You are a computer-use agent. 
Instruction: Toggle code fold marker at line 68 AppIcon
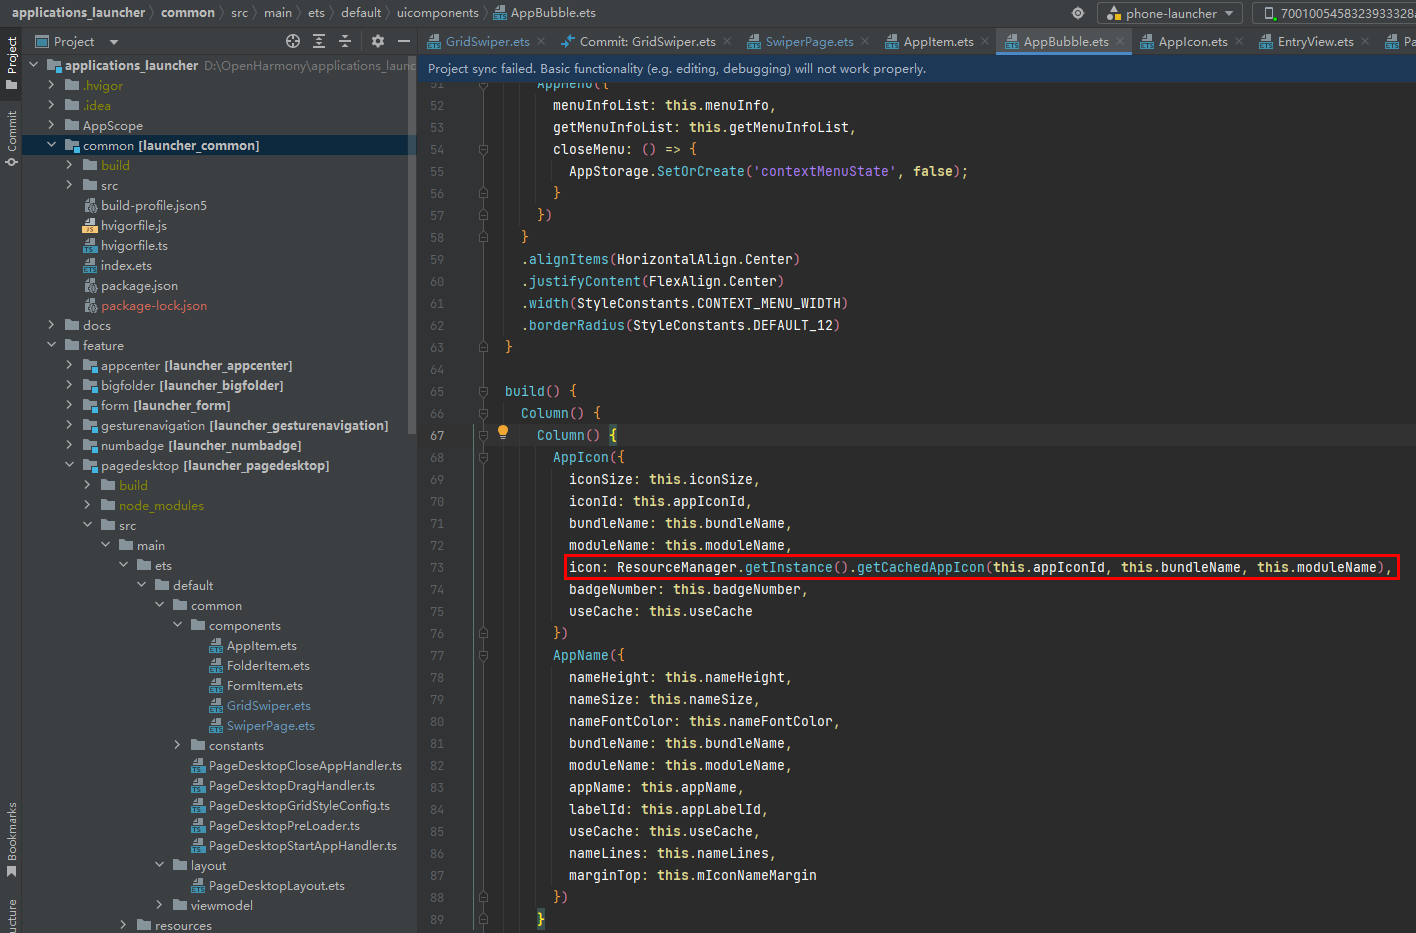click(483, 457)
